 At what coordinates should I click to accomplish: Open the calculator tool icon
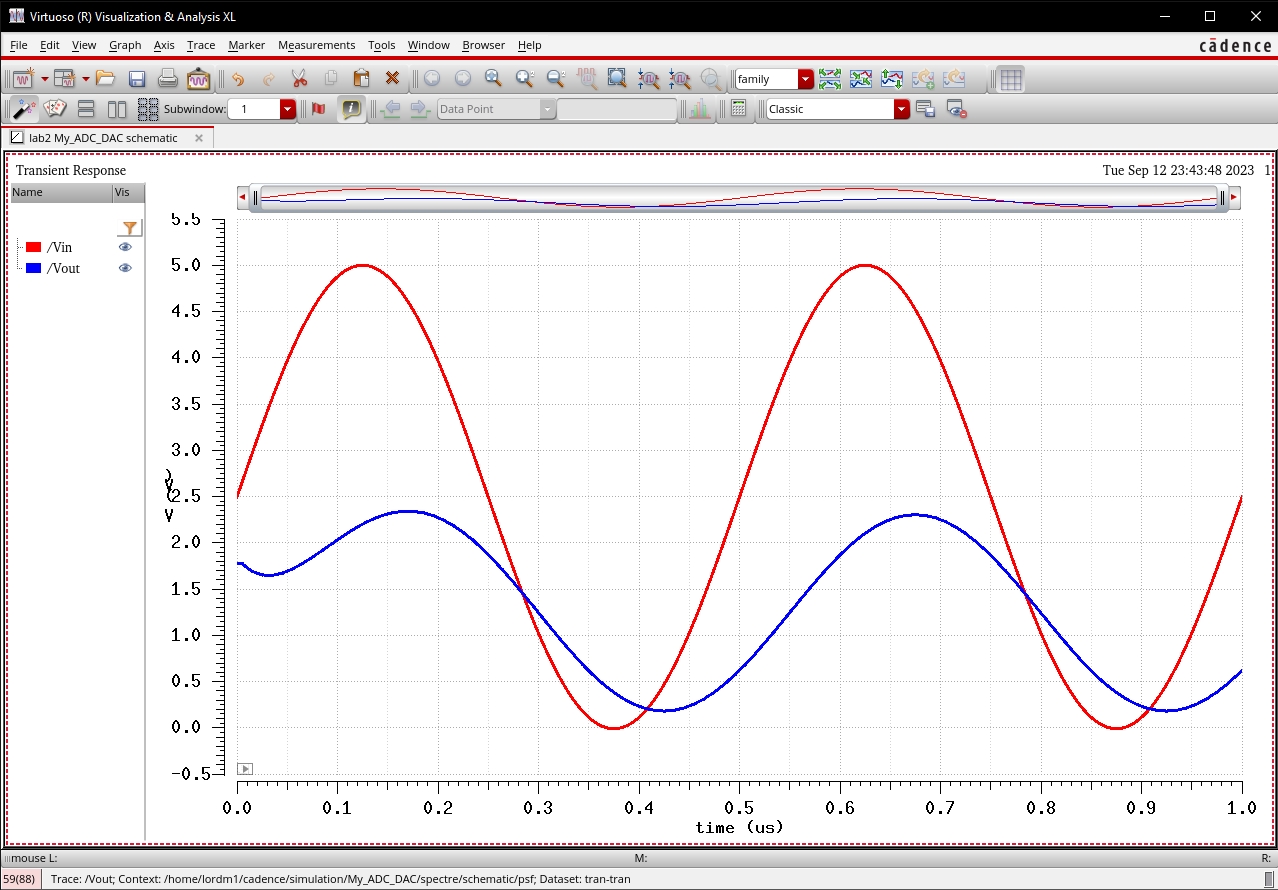coord(738,109)
